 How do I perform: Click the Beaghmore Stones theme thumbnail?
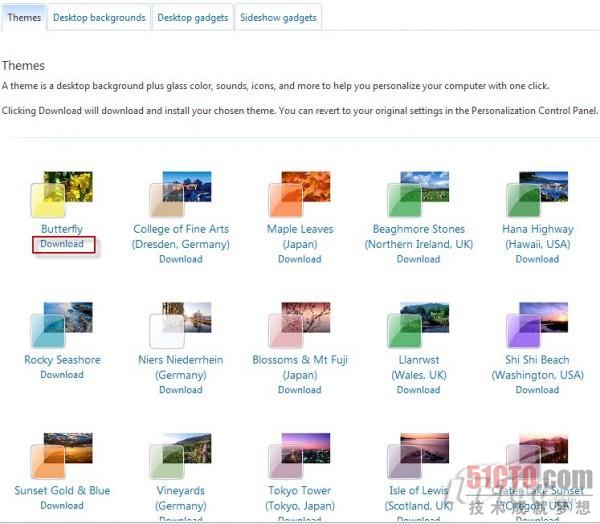418,194
